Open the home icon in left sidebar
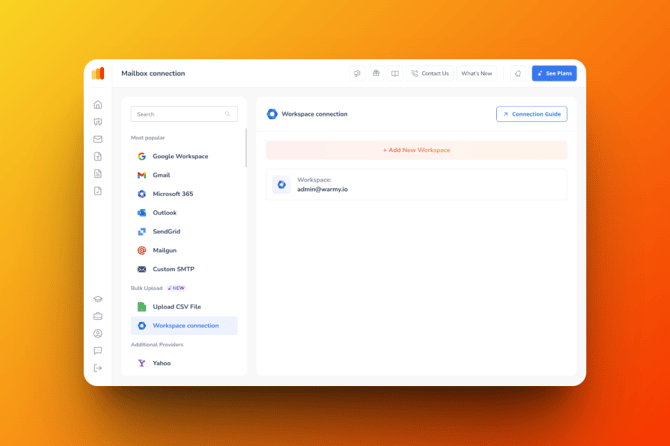Image resolution: width=670 pixels, height=446 pixels. point(98,105)
